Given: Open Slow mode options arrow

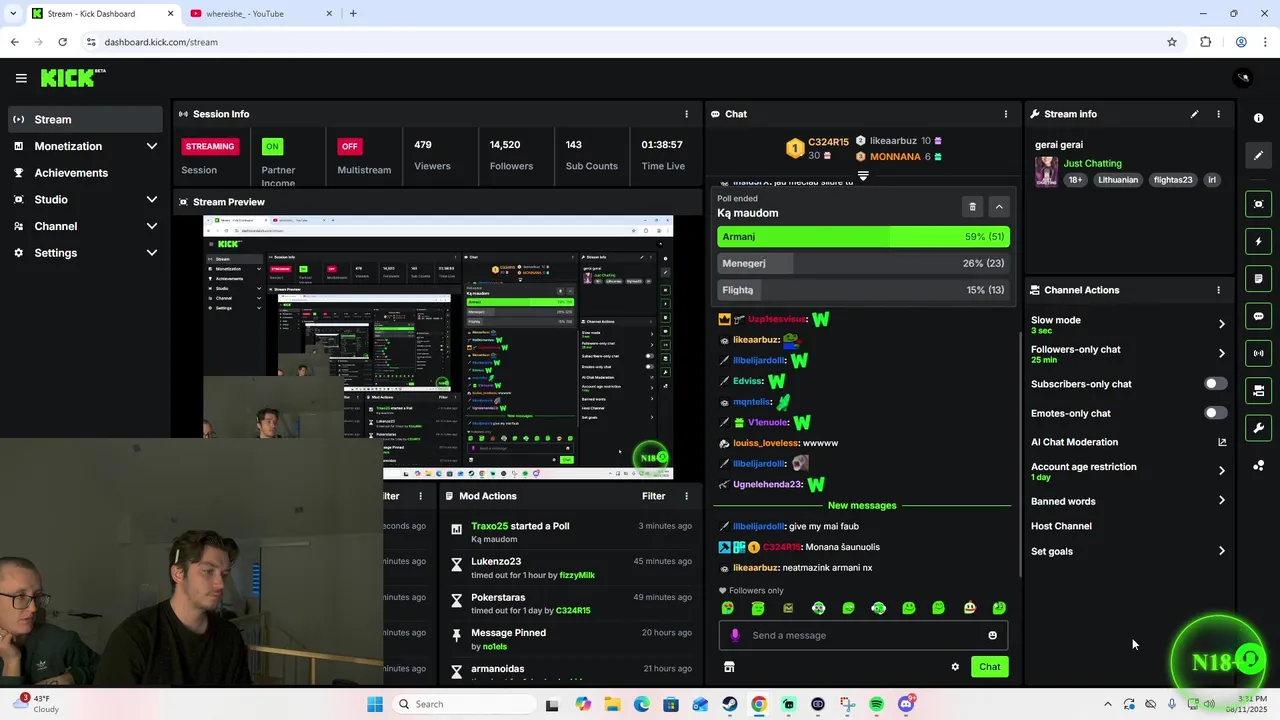Looking at the screenshot, I should 1221,324.
